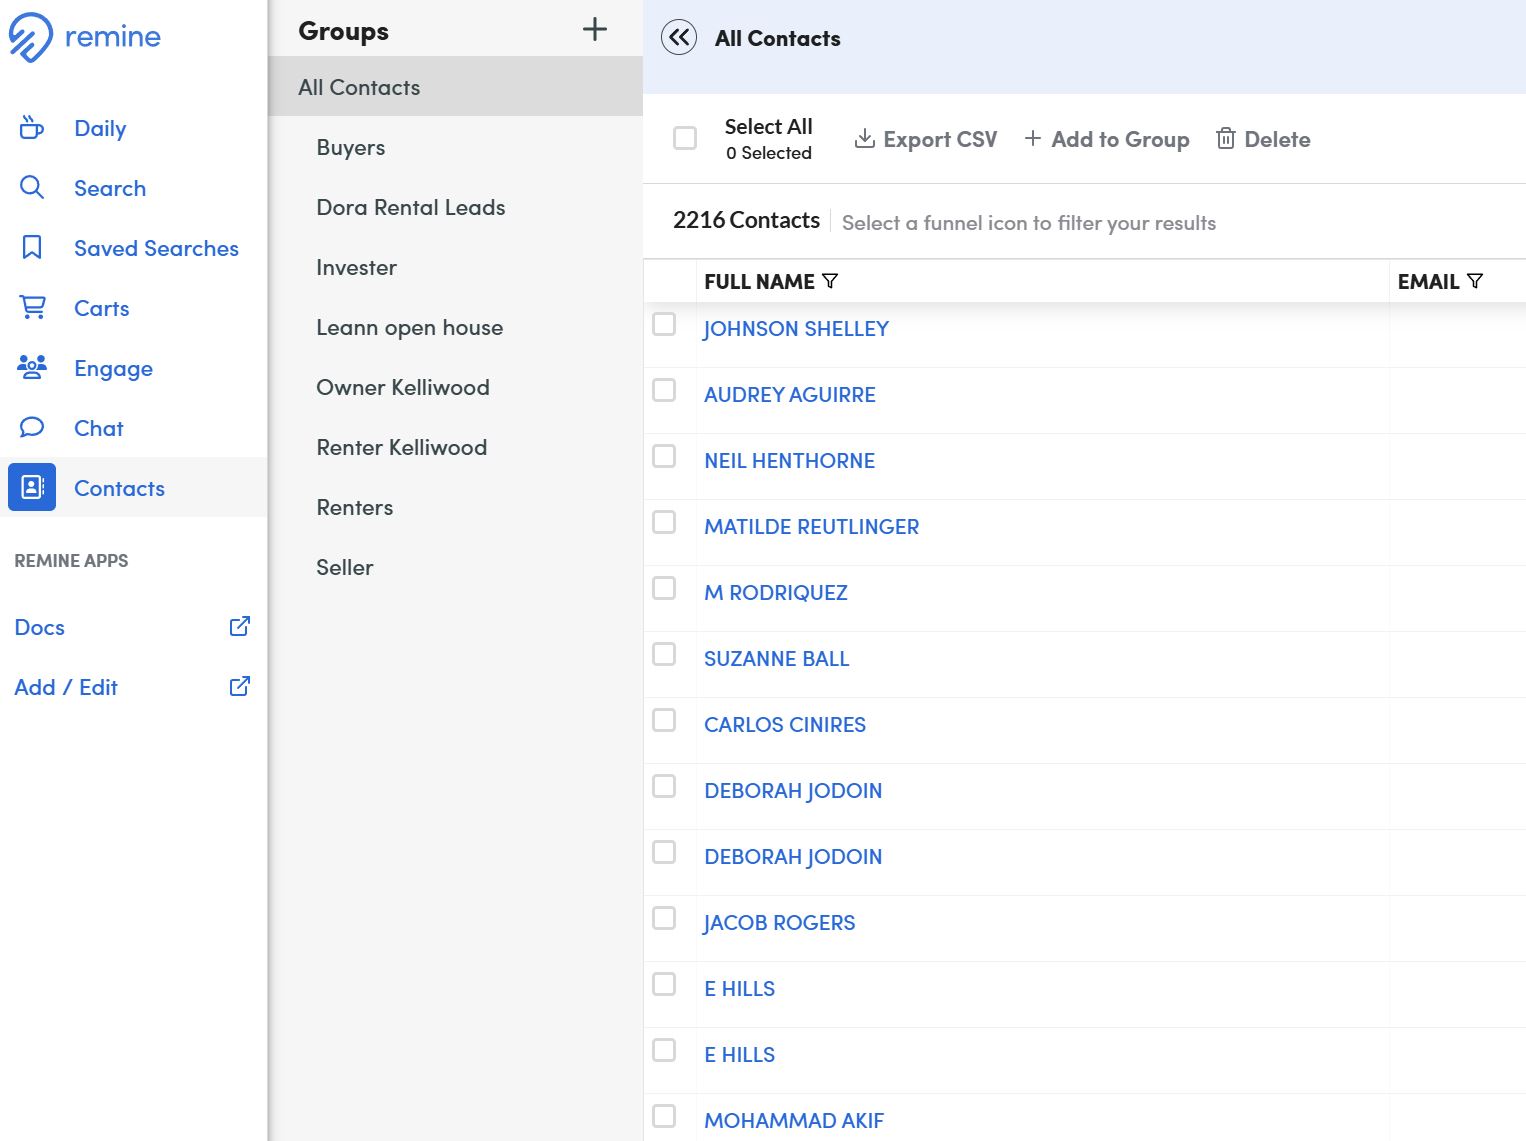This screenshot has height=1141, width=1526.
Task: Check the Select All checkbox
Action: [685, 138]
